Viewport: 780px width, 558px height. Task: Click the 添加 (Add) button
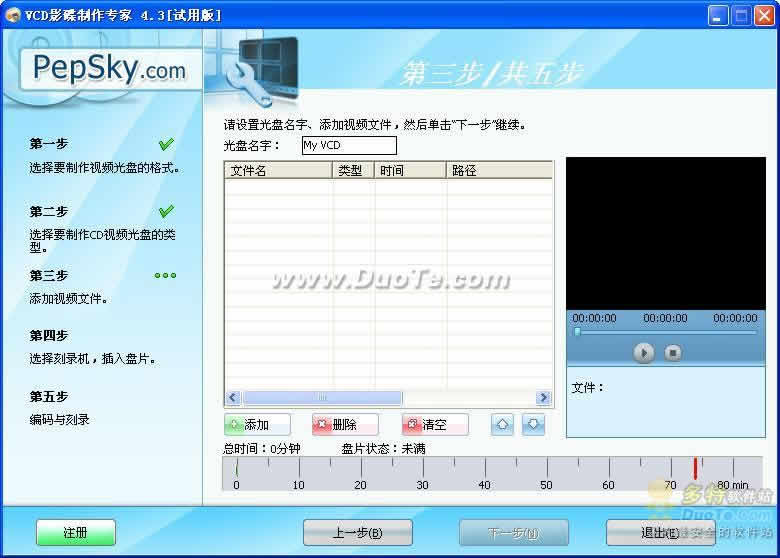pyautogui.click(x=257, y=425)
